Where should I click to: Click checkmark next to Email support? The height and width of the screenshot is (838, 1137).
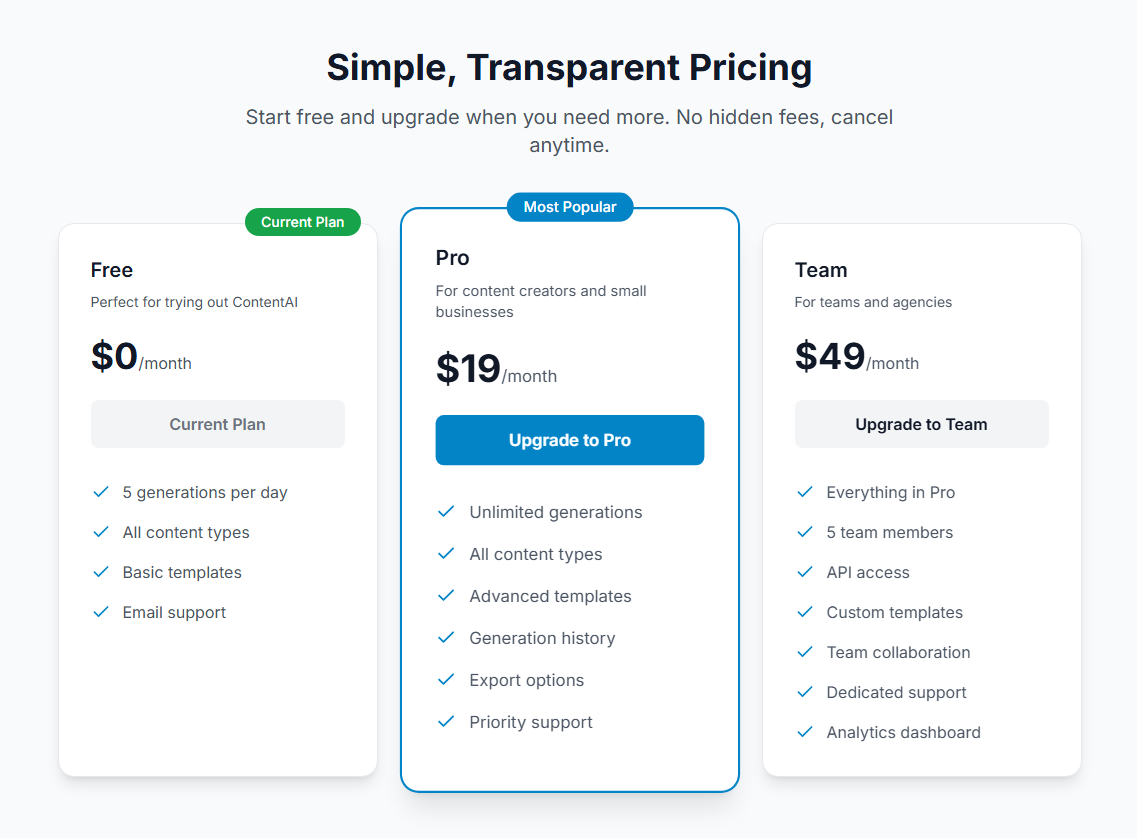100,612
